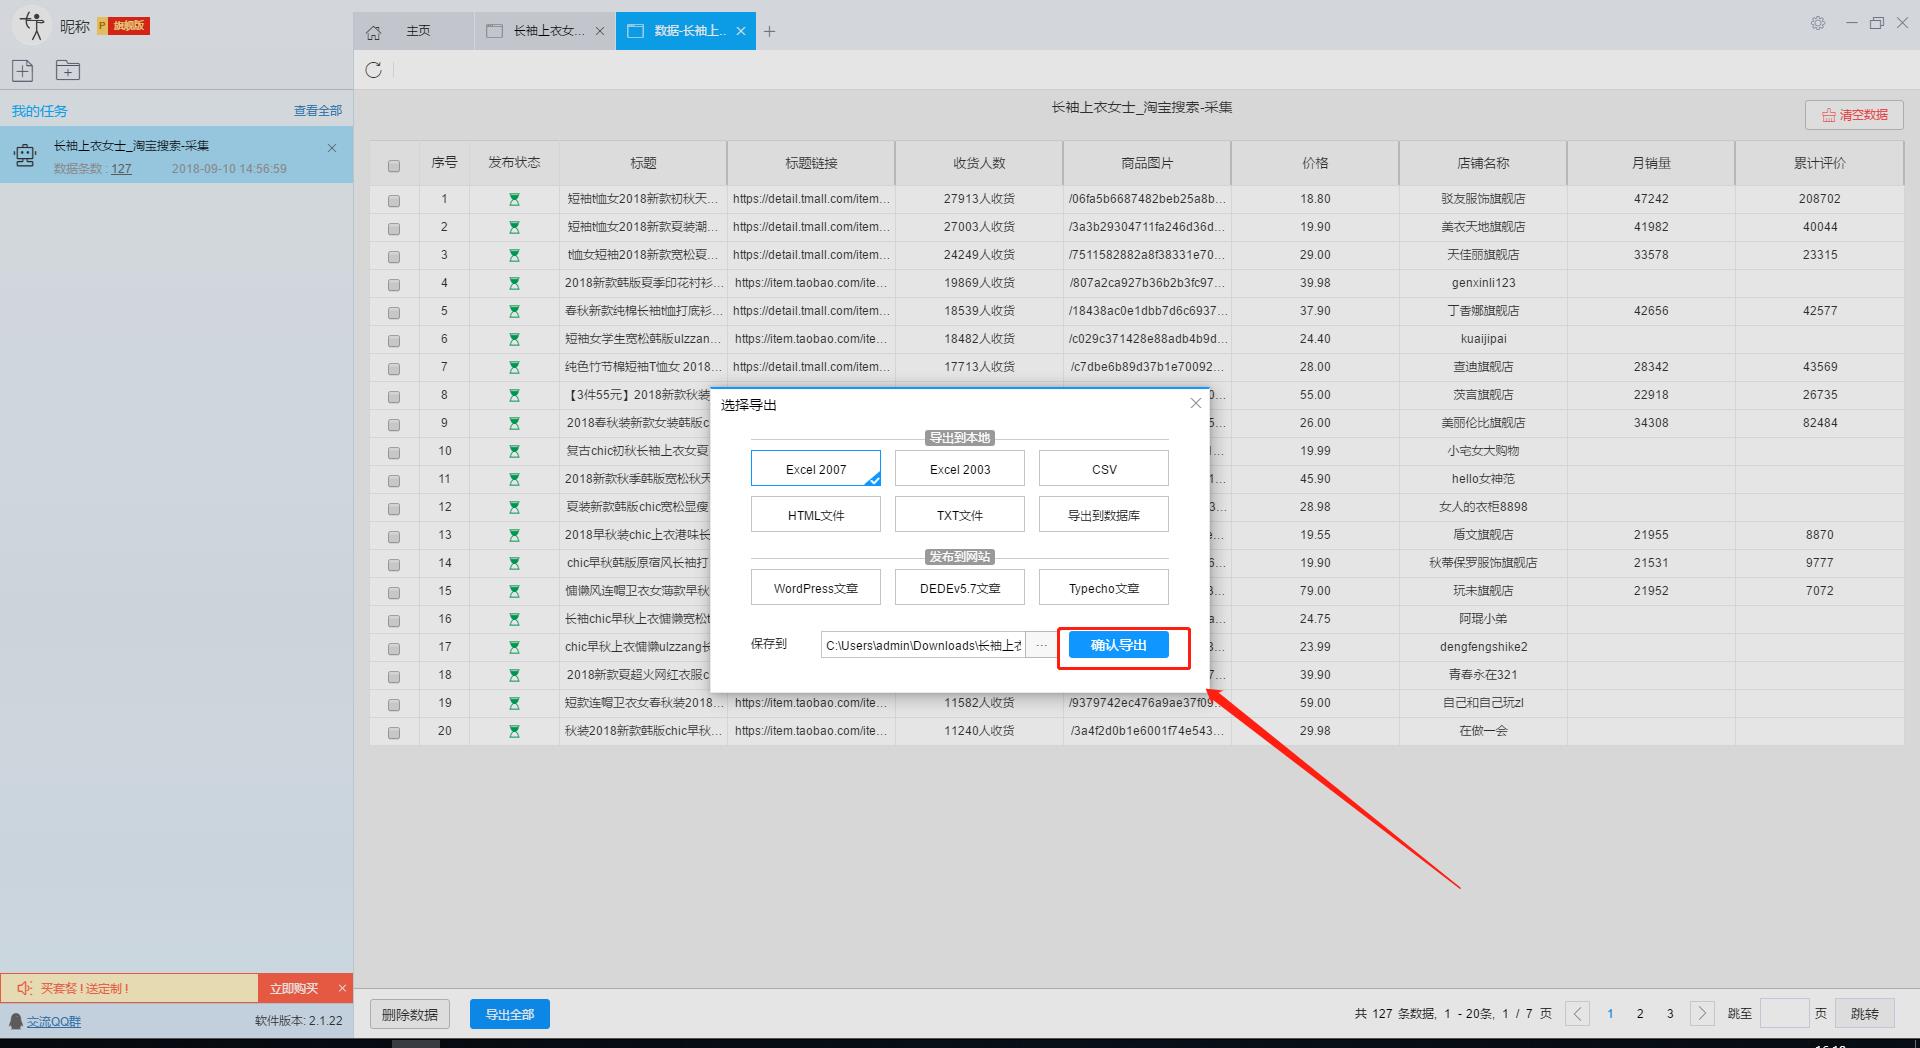Screen dimensions: 1920x1048
Task: Click the new task plus icon
Action: tap(22, 70)
